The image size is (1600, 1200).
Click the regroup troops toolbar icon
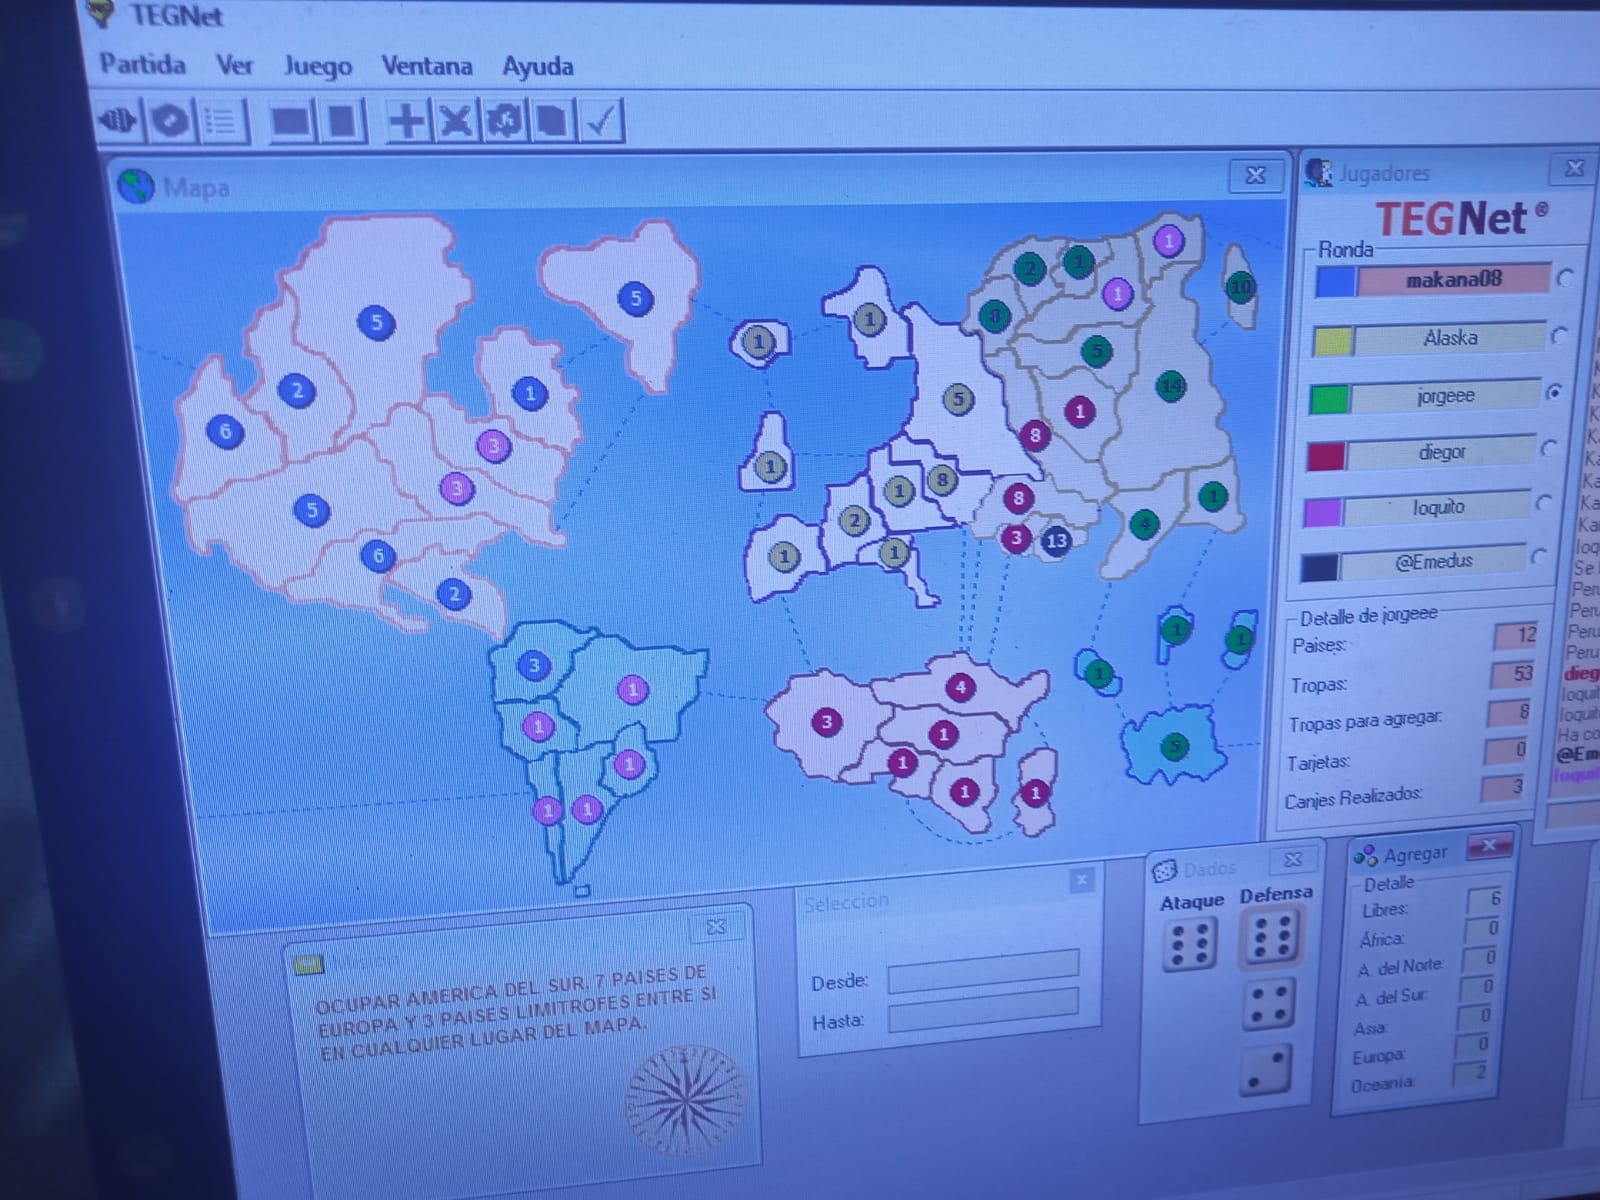pyautogui.click(x=504, y=121)
